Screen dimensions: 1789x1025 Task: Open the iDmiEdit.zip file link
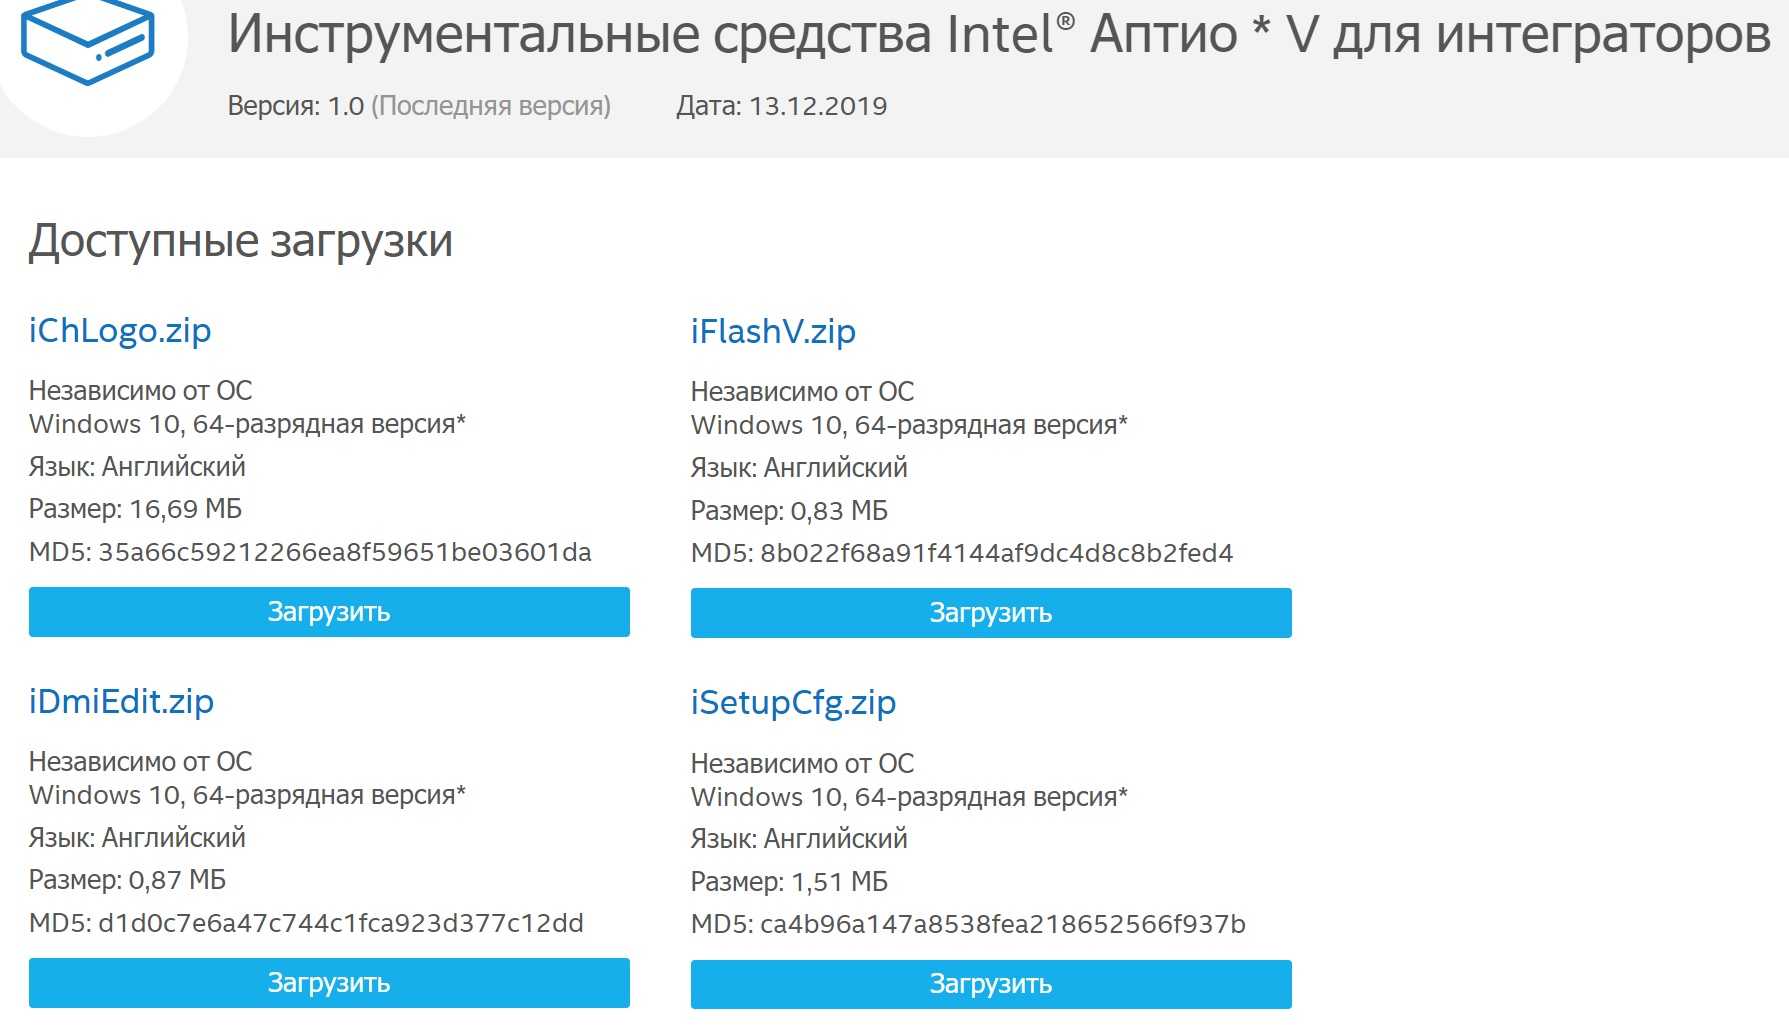[x=121, y=702]
